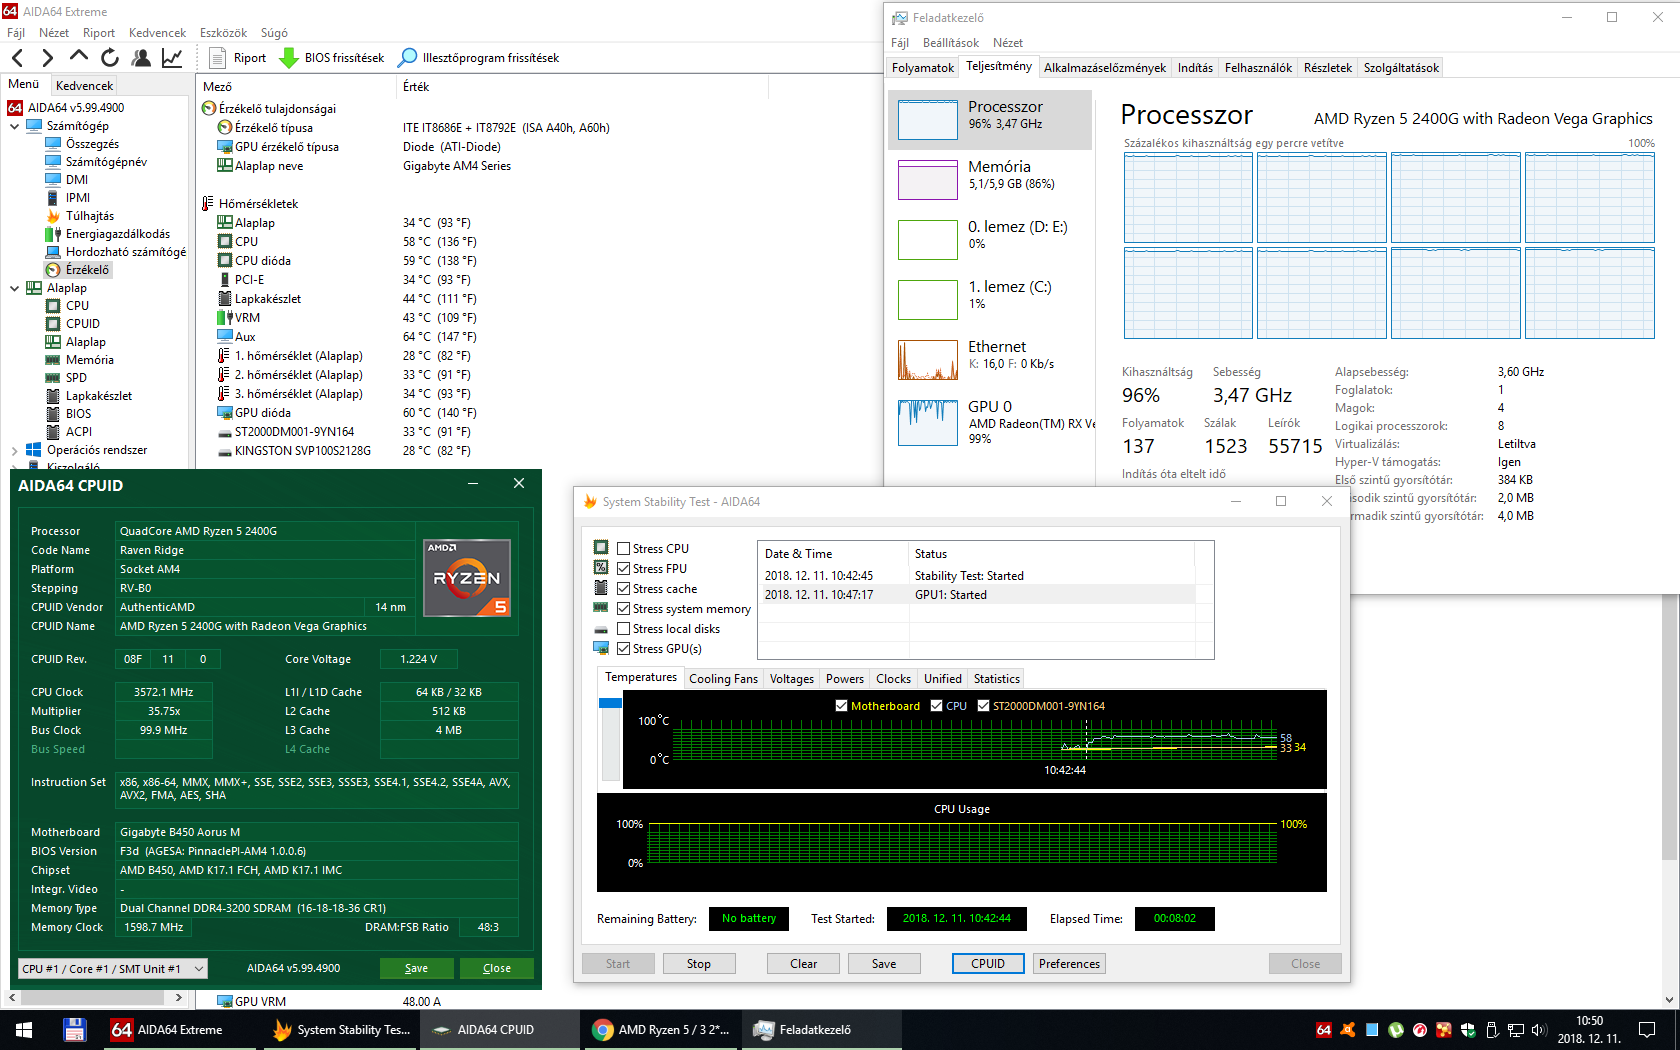This screenshot has width=1680, height=1050.
Task: Open the ACPI item in the tree
Action: 69,432
